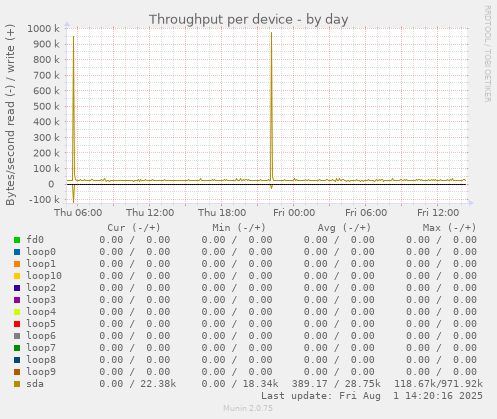Click the loop10 yellow legend swatch
497x419 pixels.
(17, 276)
